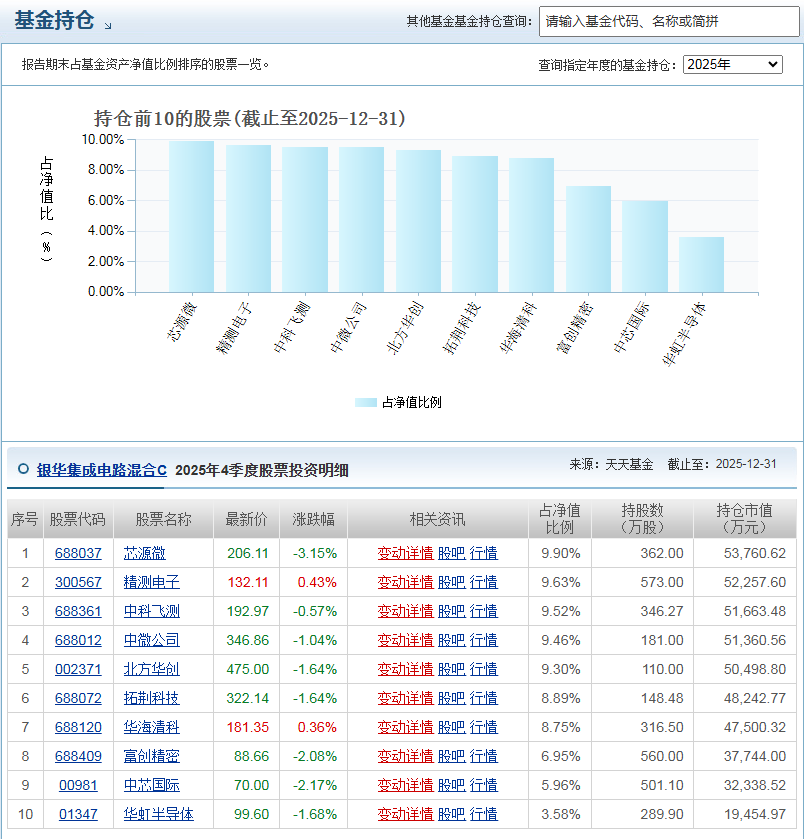Screen dimensions: 804x839
Task: Open stock code 688409 link
Action: (x=78, y=756)
